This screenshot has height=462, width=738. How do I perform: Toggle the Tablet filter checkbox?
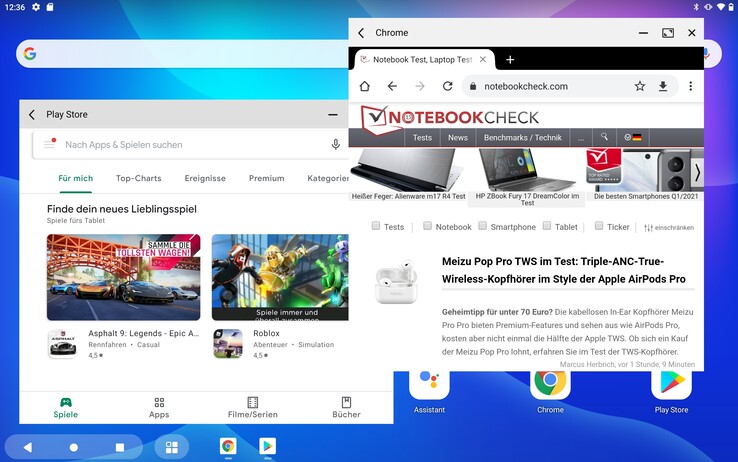coord(547,226)
